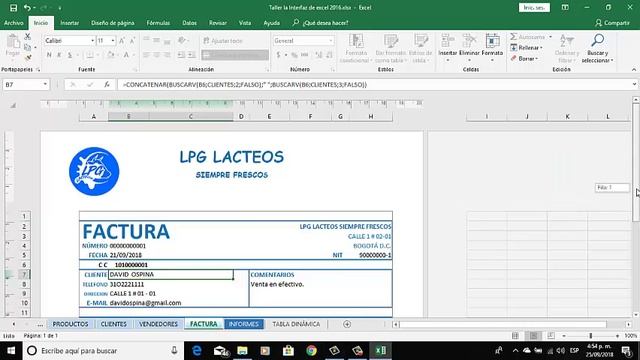
Task: Select the CLIENTES sheet tab
Action: (x=113, y=324)
